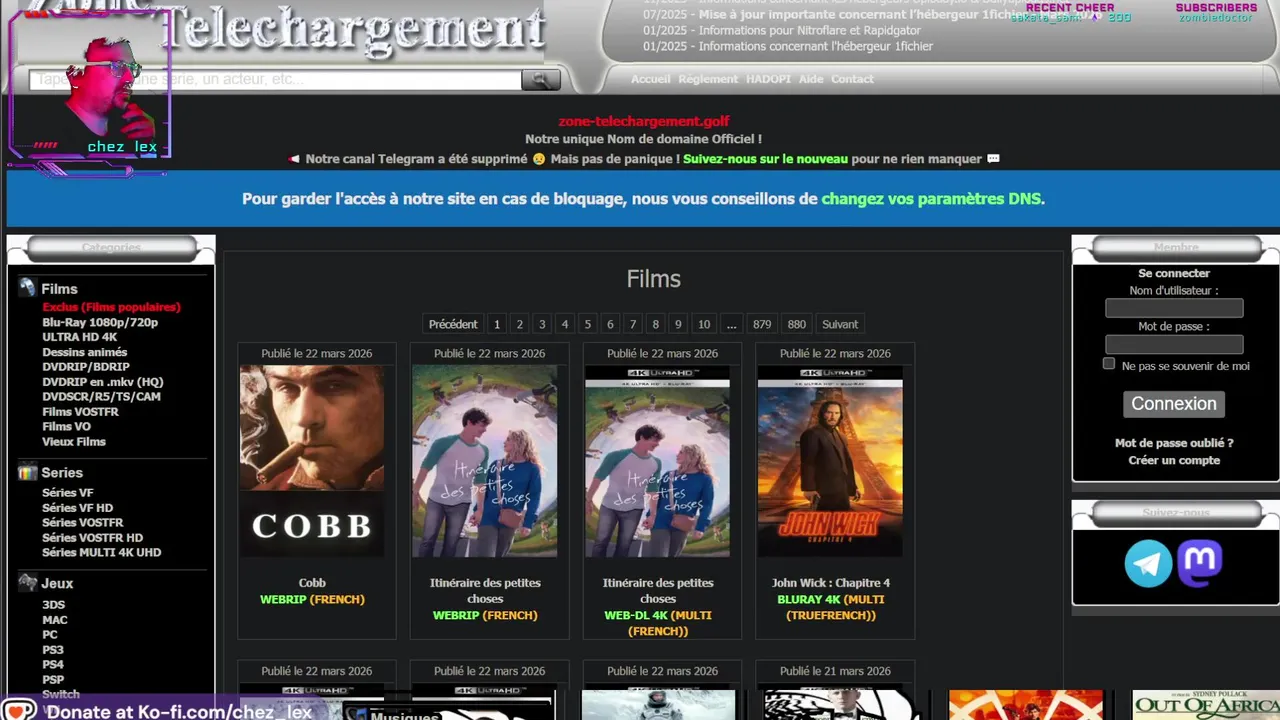Click the 'Mot de passe' field
The width and height of the screenshot is (1280, 720).
[1174, 344]
